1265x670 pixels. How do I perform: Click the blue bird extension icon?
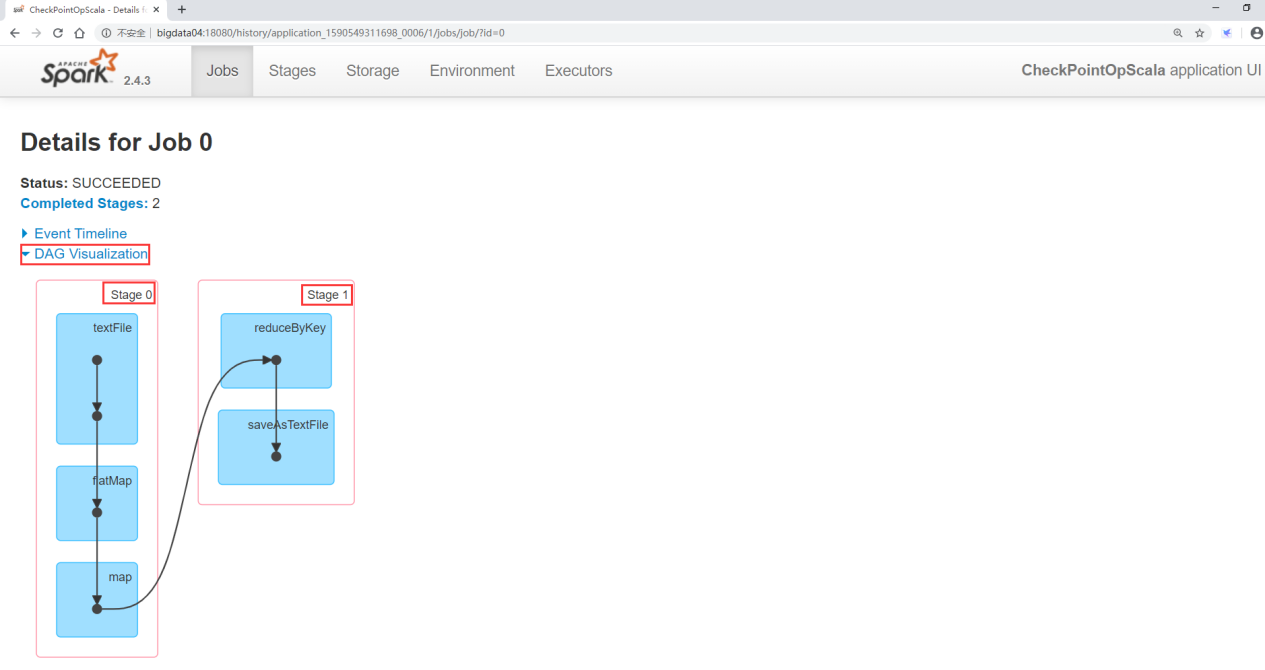(x=1228, y=33)
